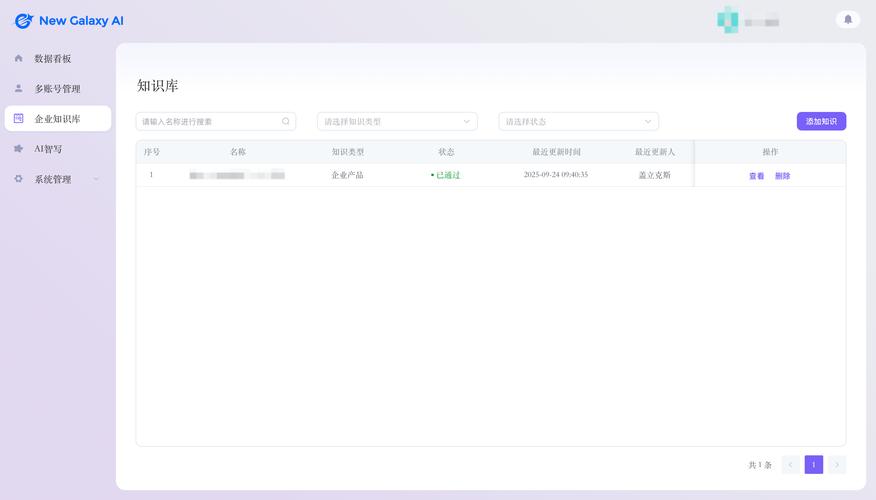Click the 知识类型 column header
Screen dimensions: 876x500
(x=347, y=152)
